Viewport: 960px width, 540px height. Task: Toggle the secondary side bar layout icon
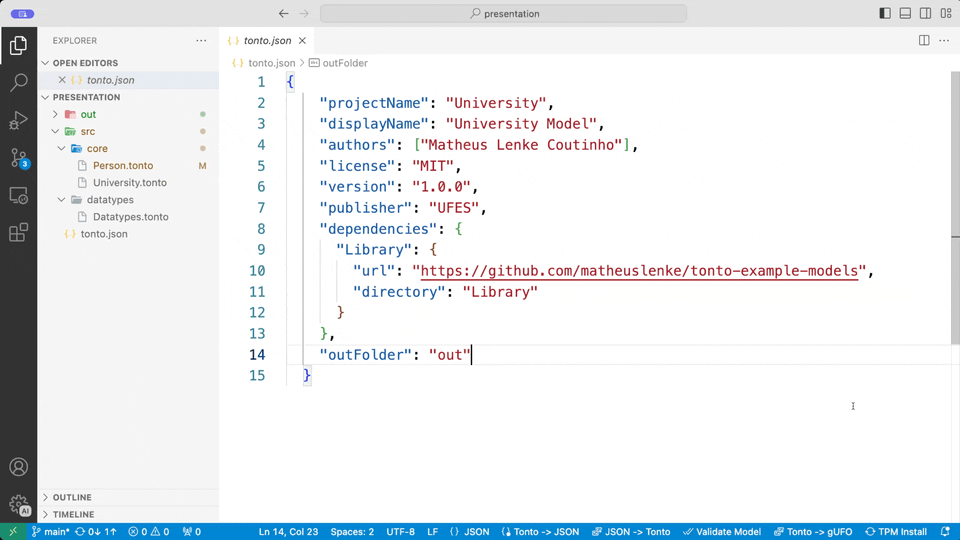coord(926,13)
